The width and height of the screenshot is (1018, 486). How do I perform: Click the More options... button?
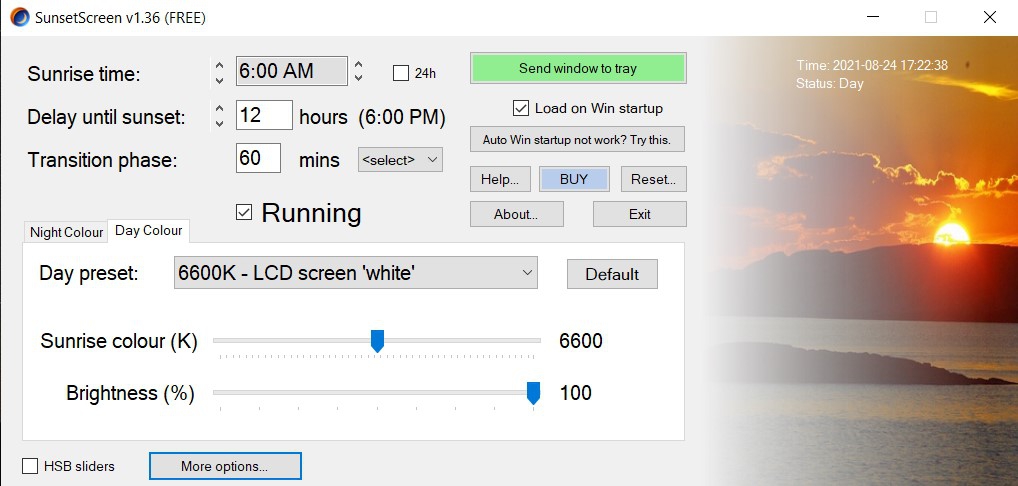point(225,466)
